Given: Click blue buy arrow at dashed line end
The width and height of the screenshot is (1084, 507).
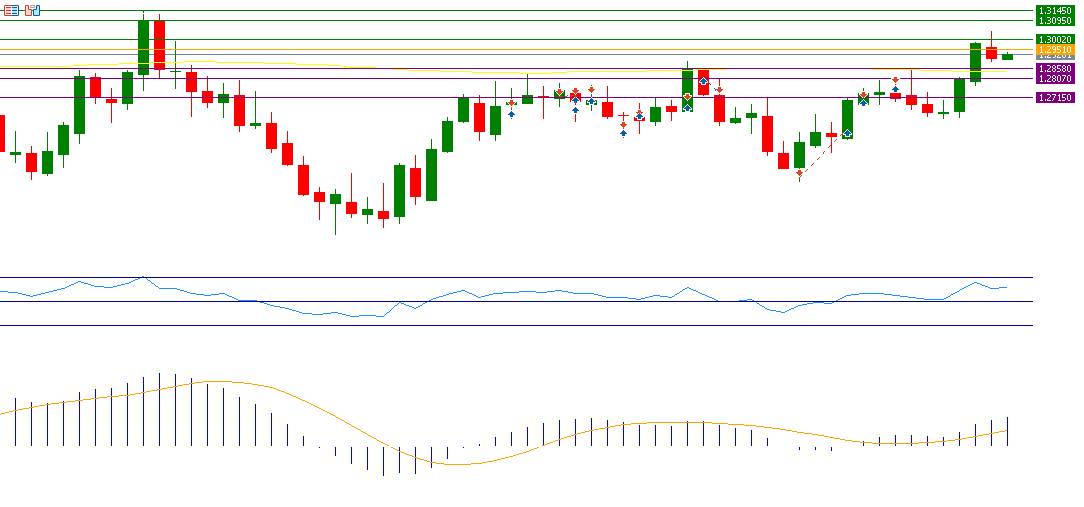Looking at the screenshot, I should pyautogui.click(x=847, y=133).
